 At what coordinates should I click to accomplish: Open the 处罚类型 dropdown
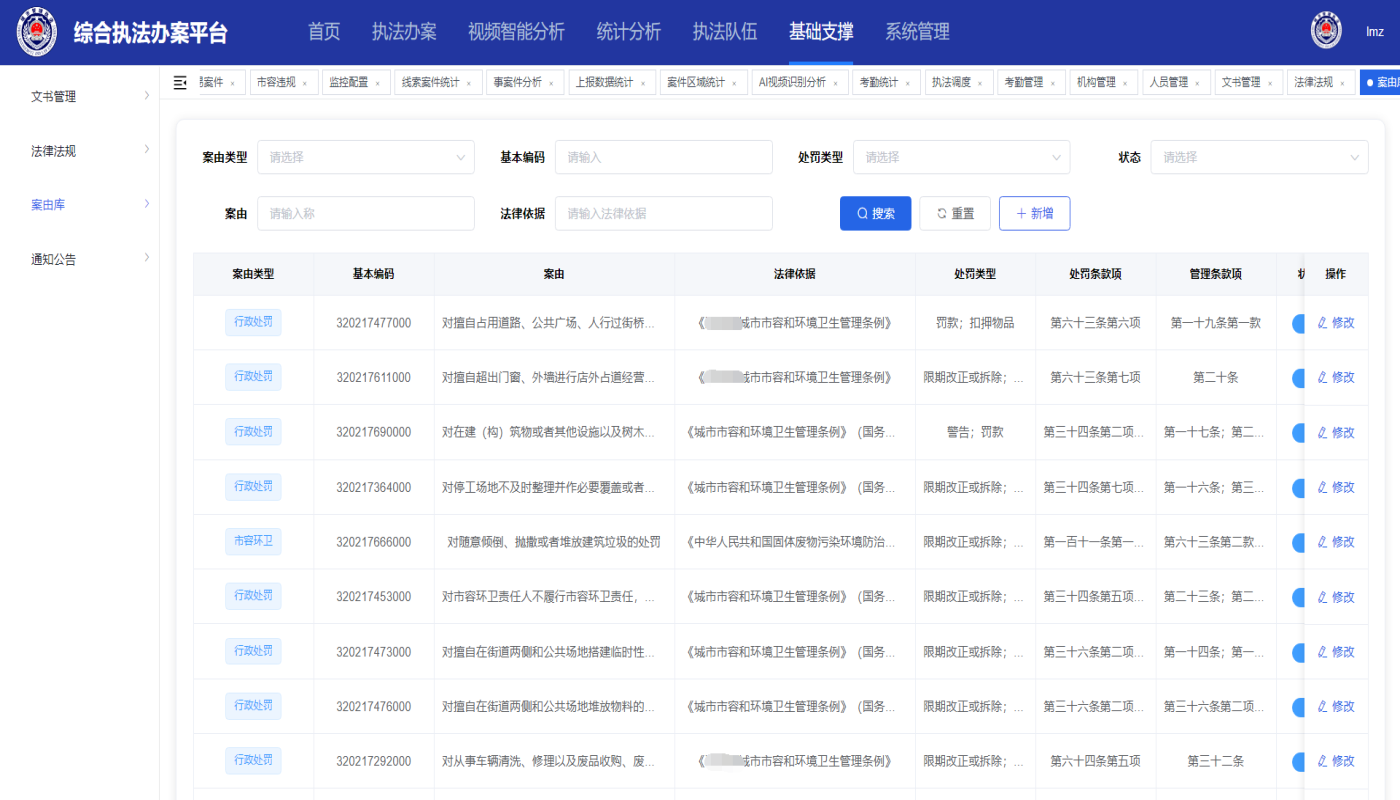point(961,157)
